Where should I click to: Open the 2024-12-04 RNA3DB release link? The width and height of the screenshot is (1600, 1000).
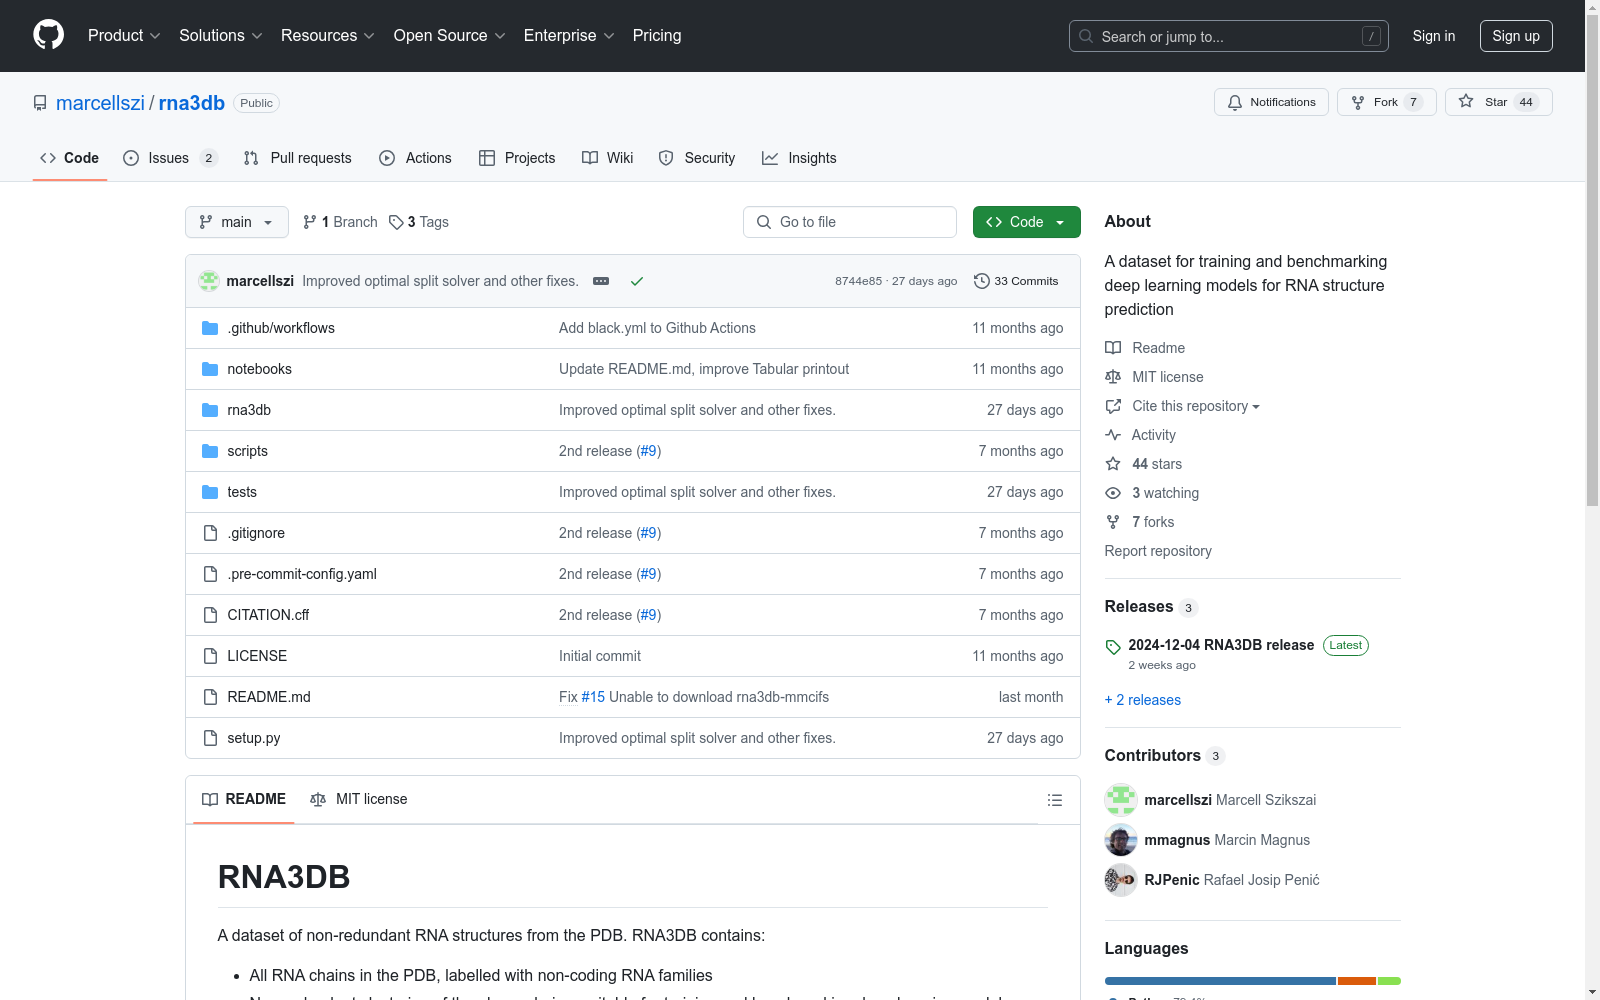(x=1221, y=645)
